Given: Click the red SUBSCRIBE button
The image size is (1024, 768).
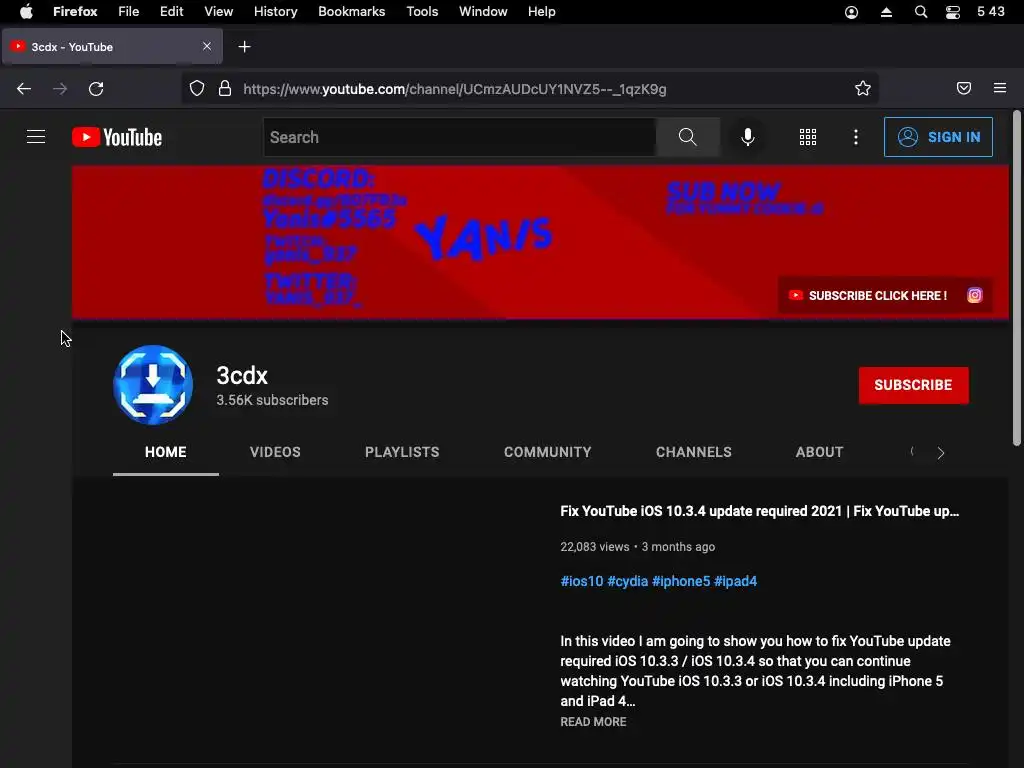Looking at the screenshot, I should click(914, 385).
